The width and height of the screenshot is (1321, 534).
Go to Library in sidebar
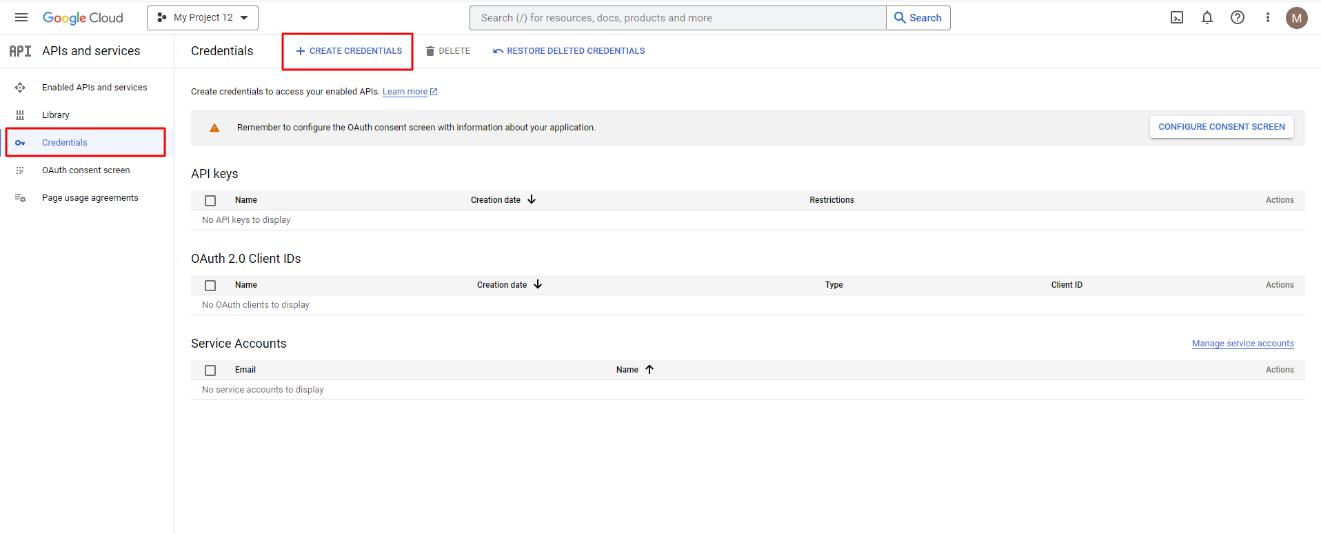tap(56, 115)
